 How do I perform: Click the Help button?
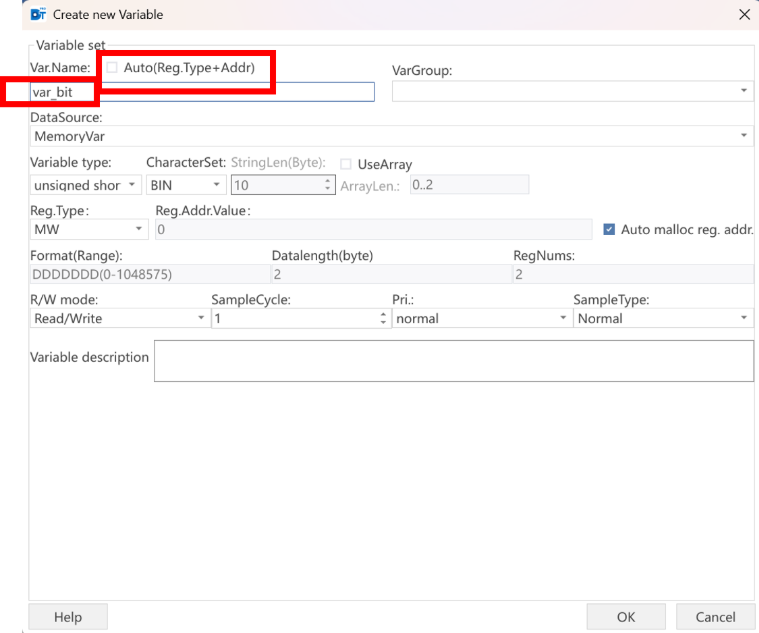tap(68, 617)
